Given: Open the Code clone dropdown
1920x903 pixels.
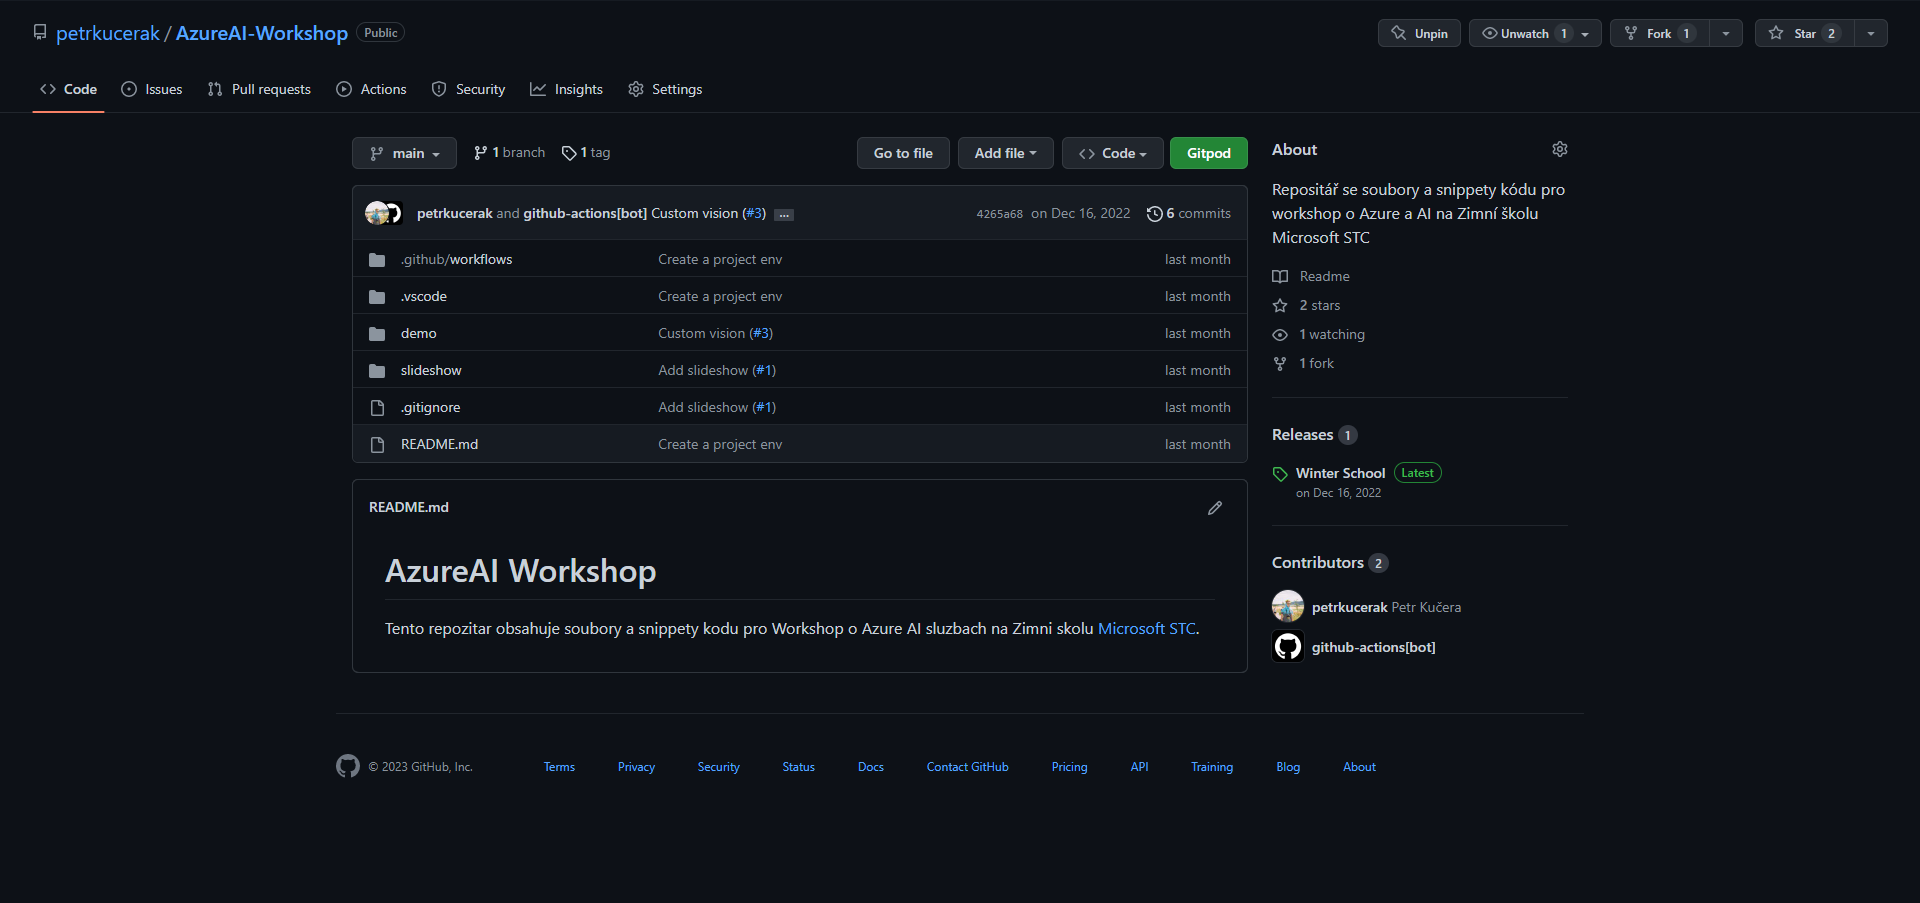Looking at the screenshot, I should point(1112,153).
